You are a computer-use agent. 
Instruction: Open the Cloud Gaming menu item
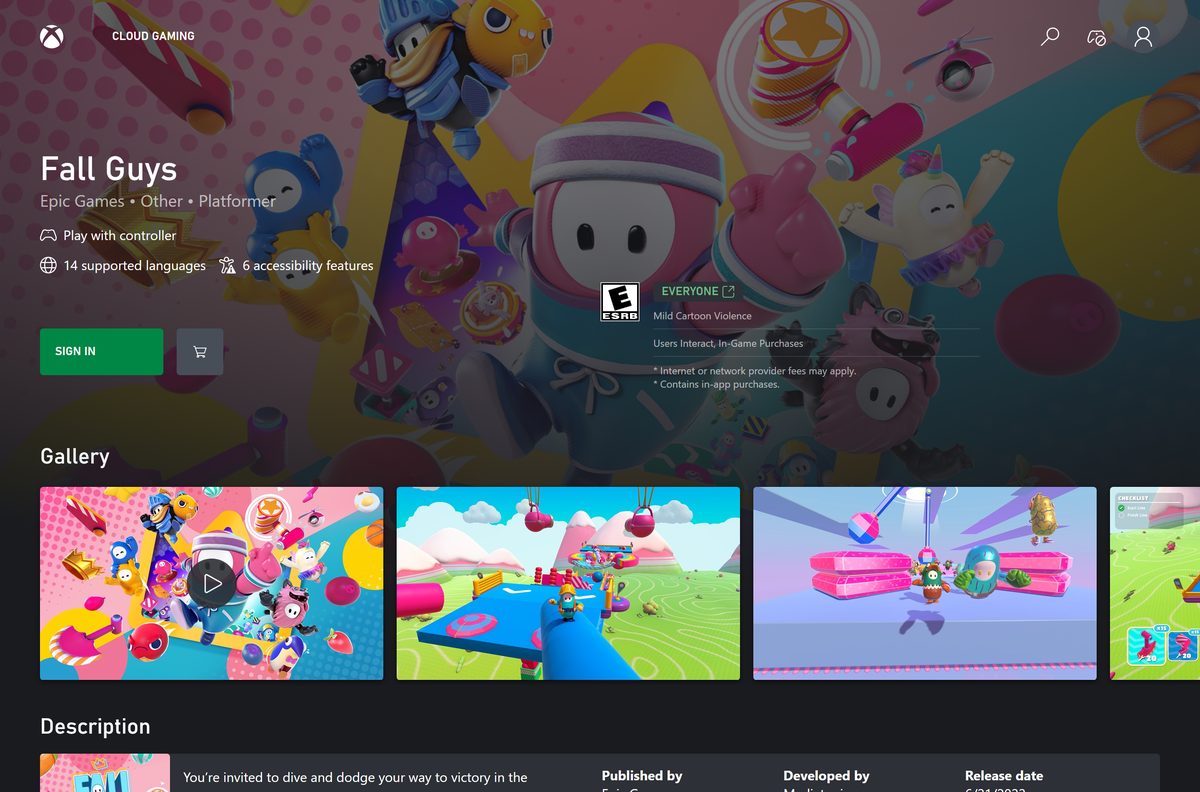(153, 36)
